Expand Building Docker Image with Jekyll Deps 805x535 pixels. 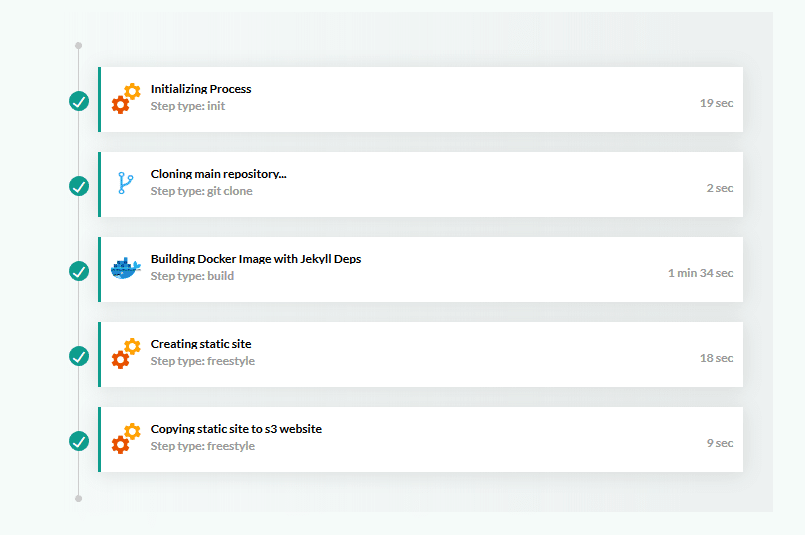point(255,259)
